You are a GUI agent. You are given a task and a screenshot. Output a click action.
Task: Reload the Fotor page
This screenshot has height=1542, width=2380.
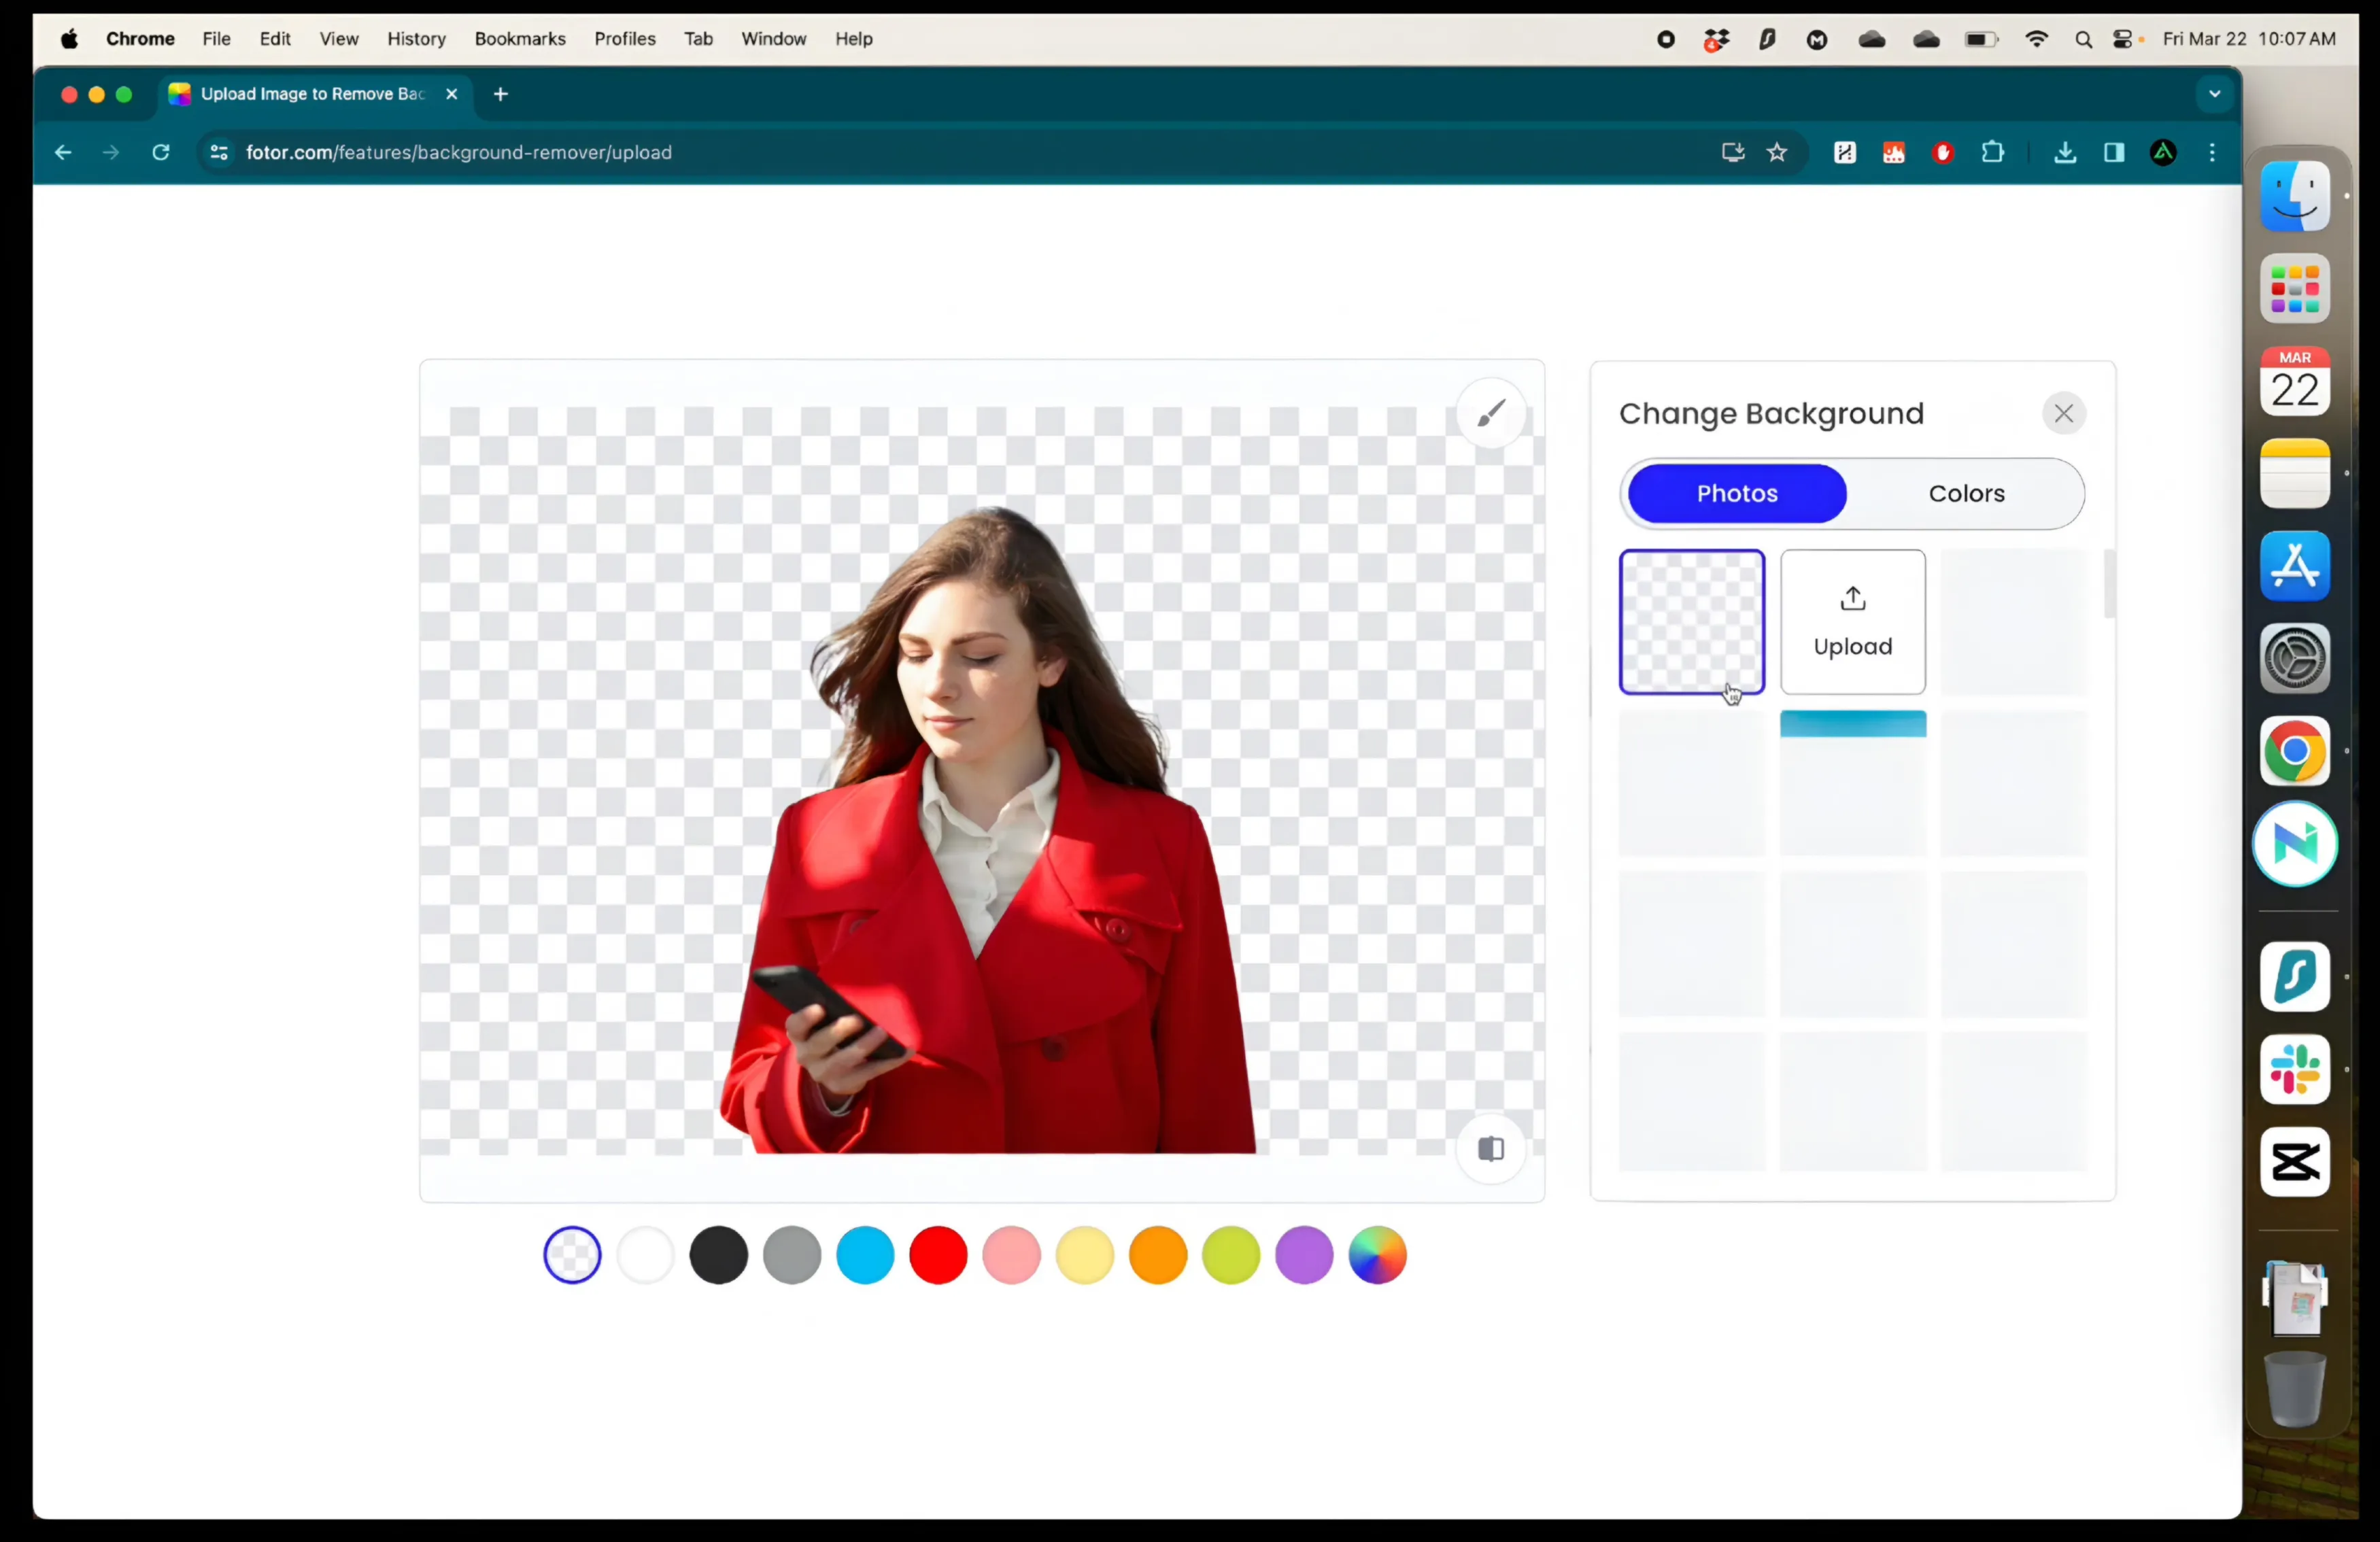pyautogui.click(x=160, y=152)
